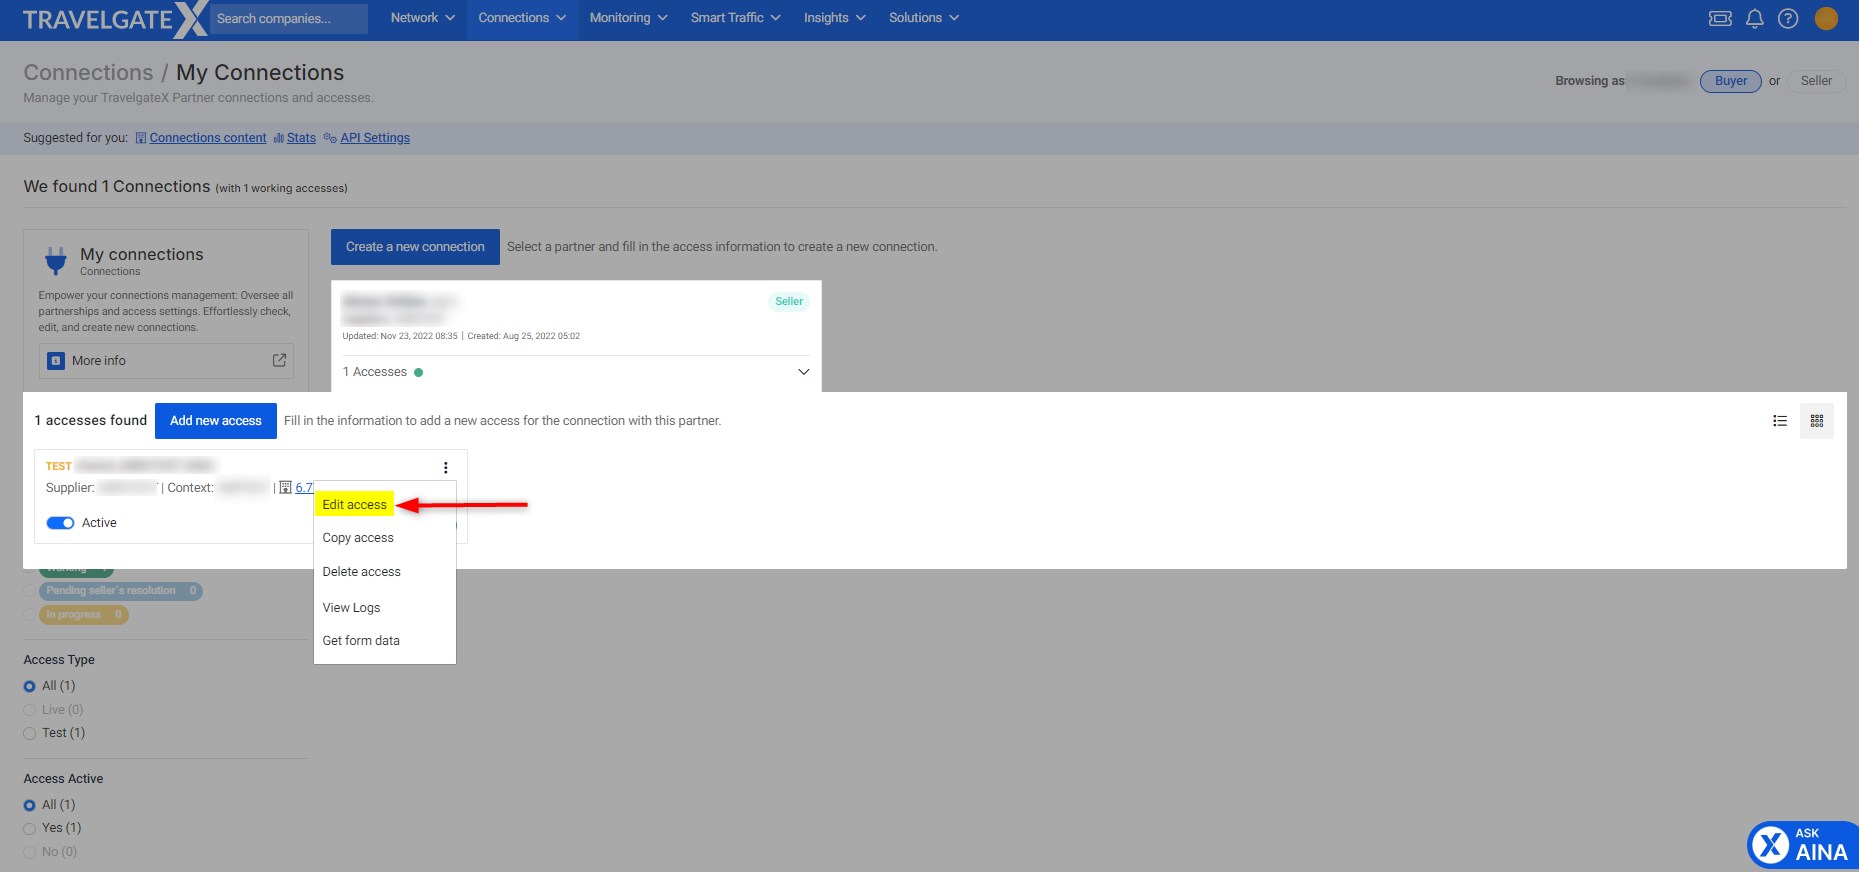Choose Delete access from the context menu
The width and height of the screenshot is (1859, 872).
point(361,572)
